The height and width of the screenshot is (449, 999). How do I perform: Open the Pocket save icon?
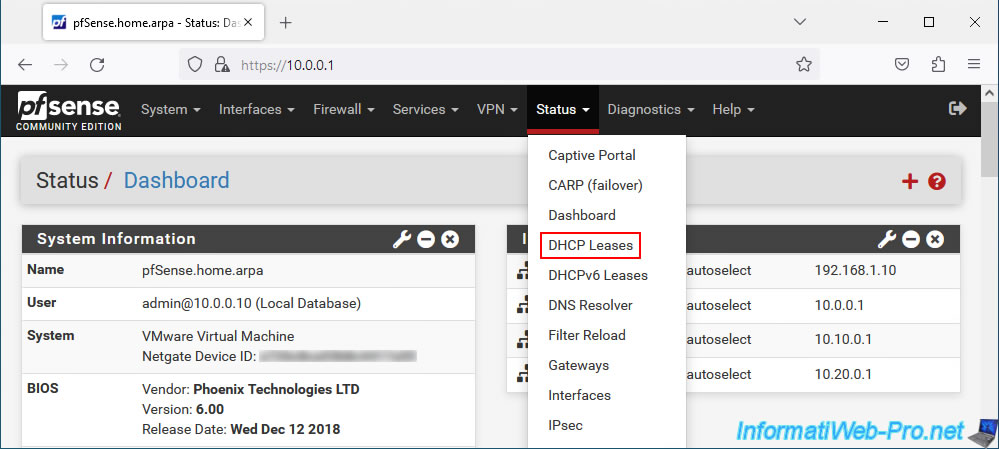coord(902,64)
